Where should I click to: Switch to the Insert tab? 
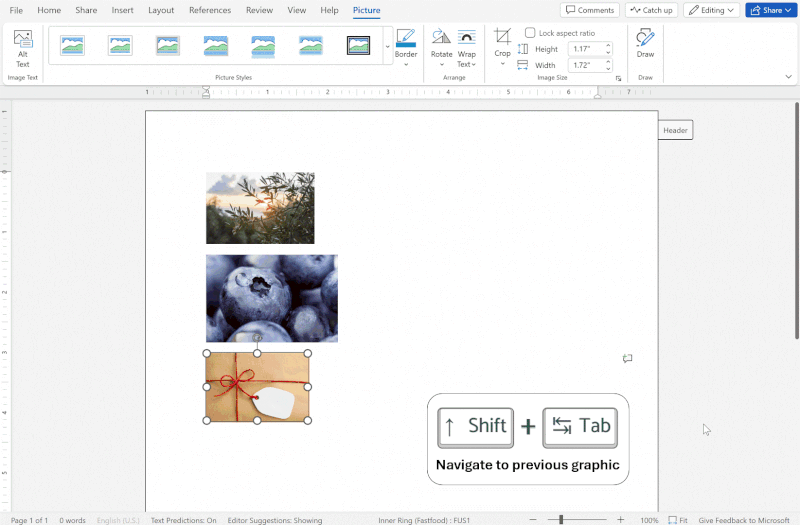click(x=122, y=10)
